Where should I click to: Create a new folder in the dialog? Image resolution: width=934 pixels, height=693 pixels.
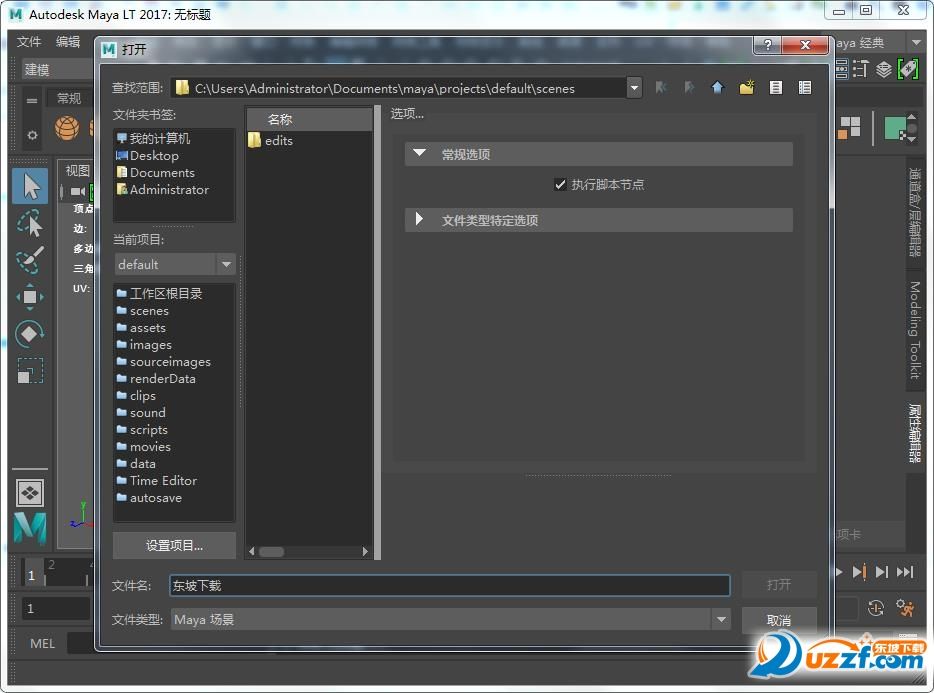point(747,88)
